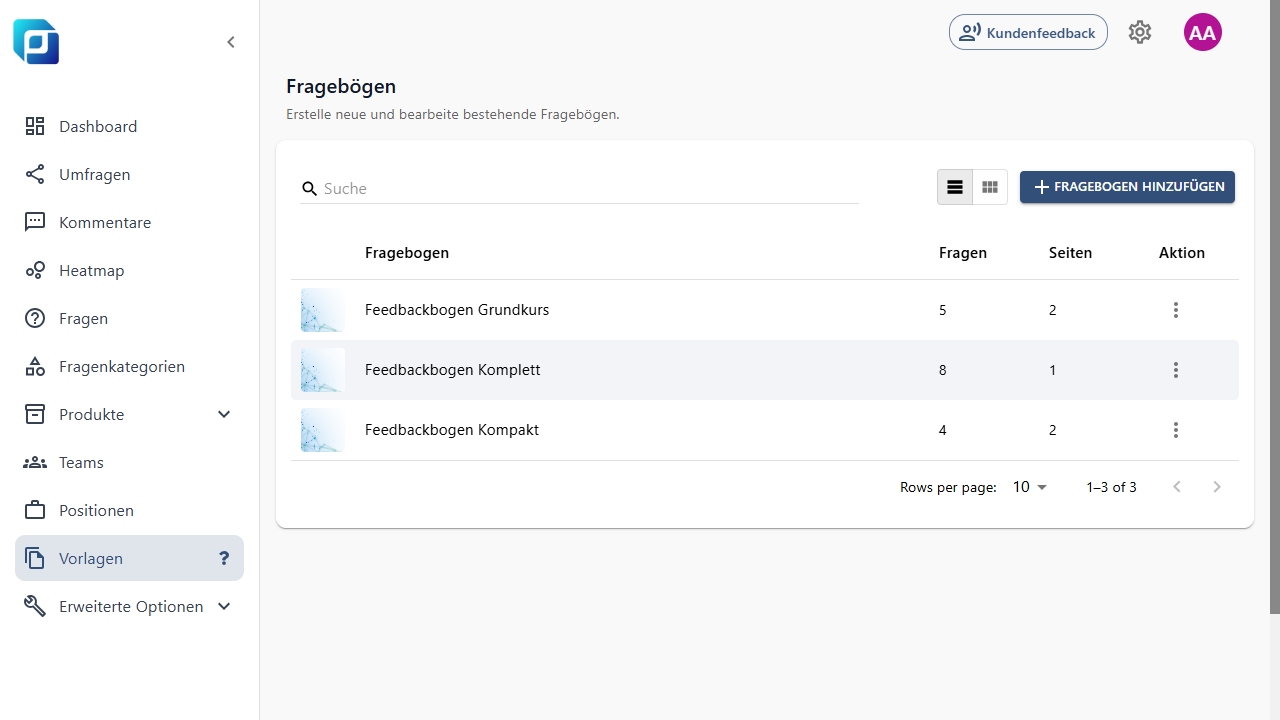Click the Dashboard grid icon
This screenshot has width=1280, height=720.
pos(35,126)
